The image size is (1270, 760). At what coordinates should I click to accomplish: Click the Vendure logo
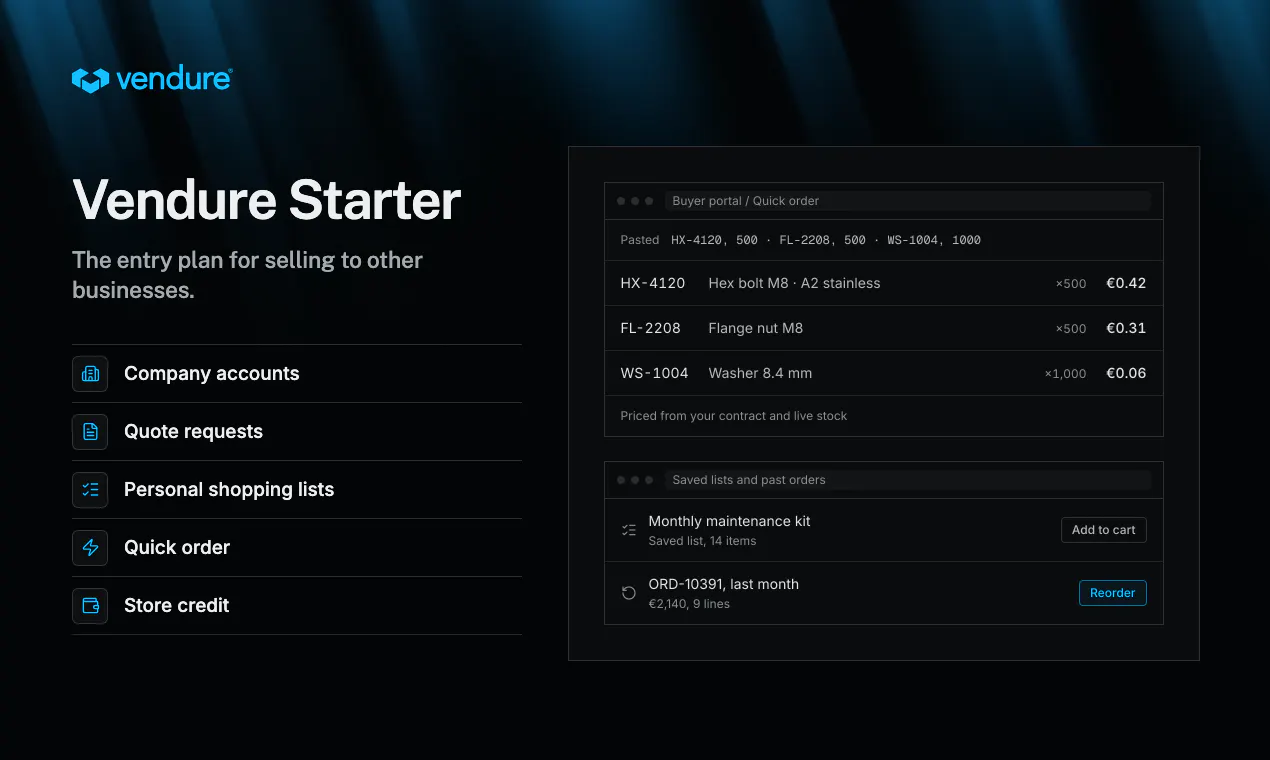click(152, 80)
